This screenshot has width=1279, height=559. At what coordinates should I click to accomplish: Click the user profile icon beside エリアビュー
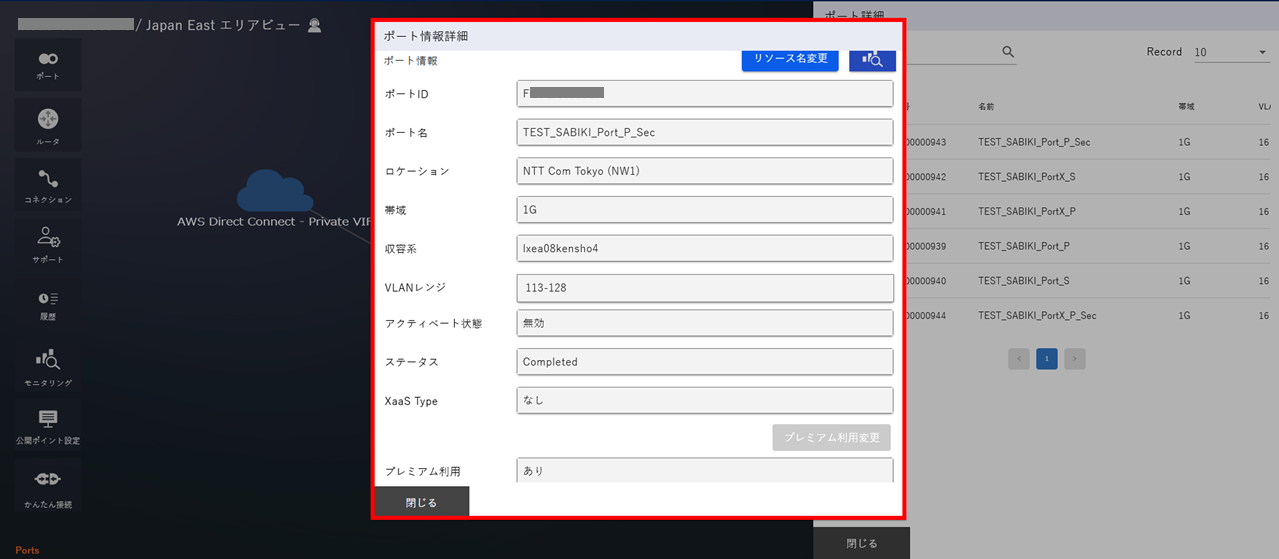click(314, 25)
